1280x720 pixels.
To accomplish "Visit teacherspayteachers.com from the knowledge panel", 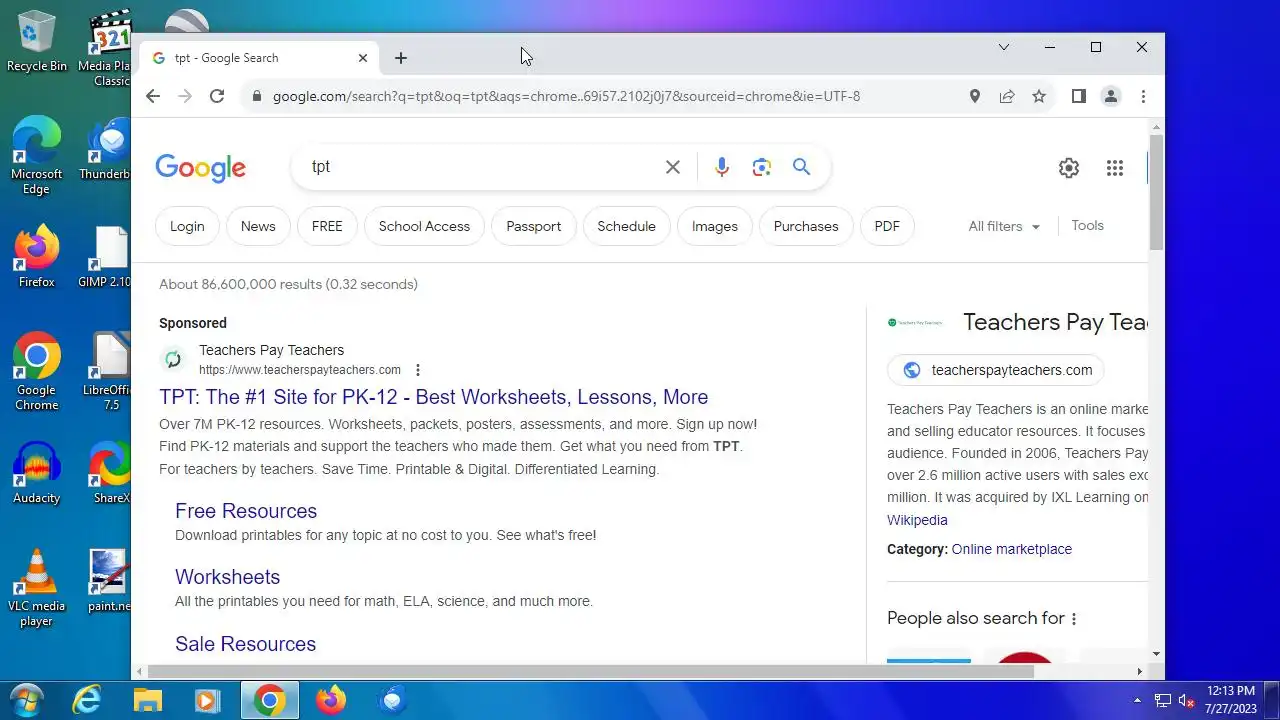I will [996, 370].
